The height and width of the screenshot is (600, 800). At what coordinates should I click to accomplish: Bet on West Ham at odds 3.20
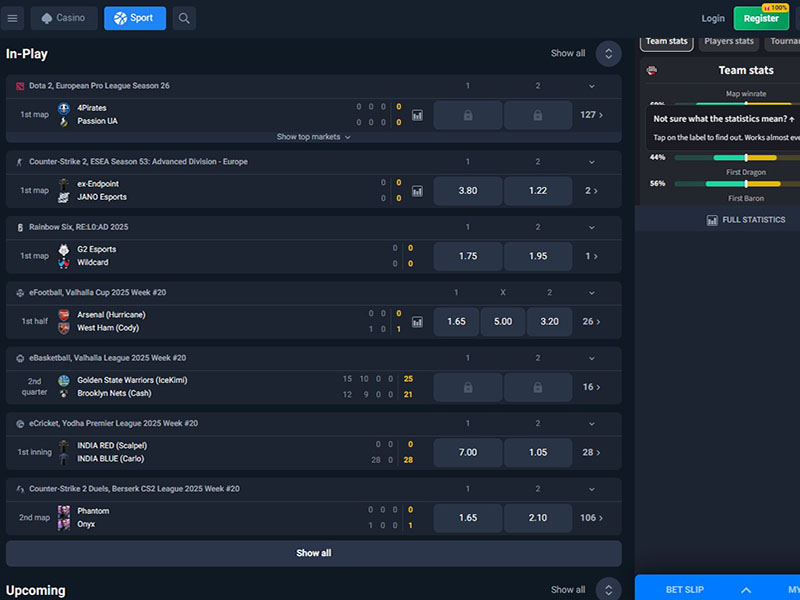[549, 321]
